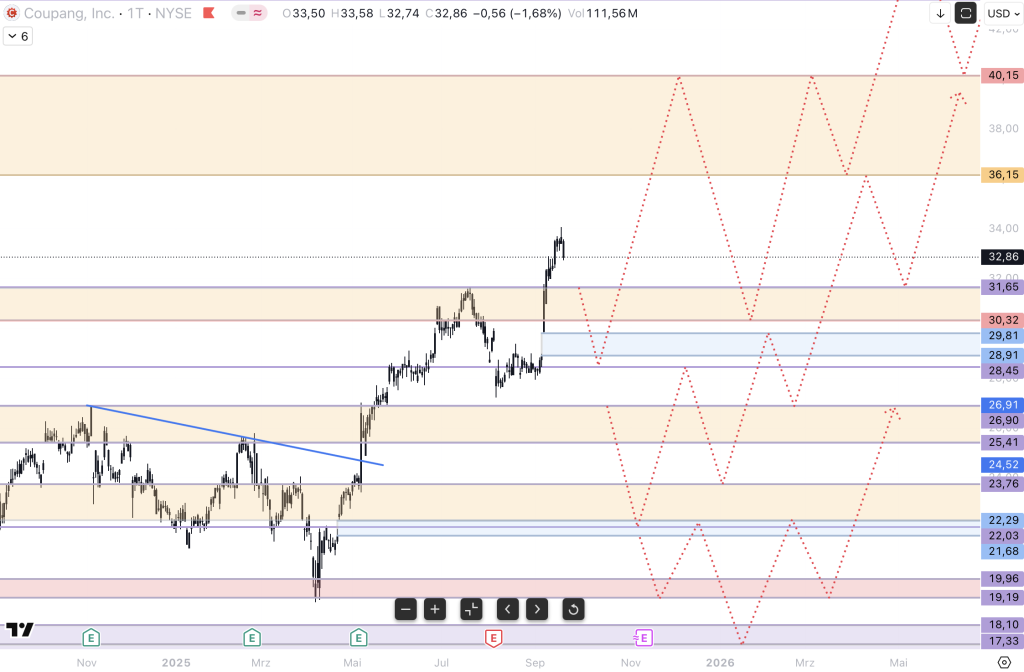Reset the chart view
Screen dimensions: 1024x672
tap(573, 609)
